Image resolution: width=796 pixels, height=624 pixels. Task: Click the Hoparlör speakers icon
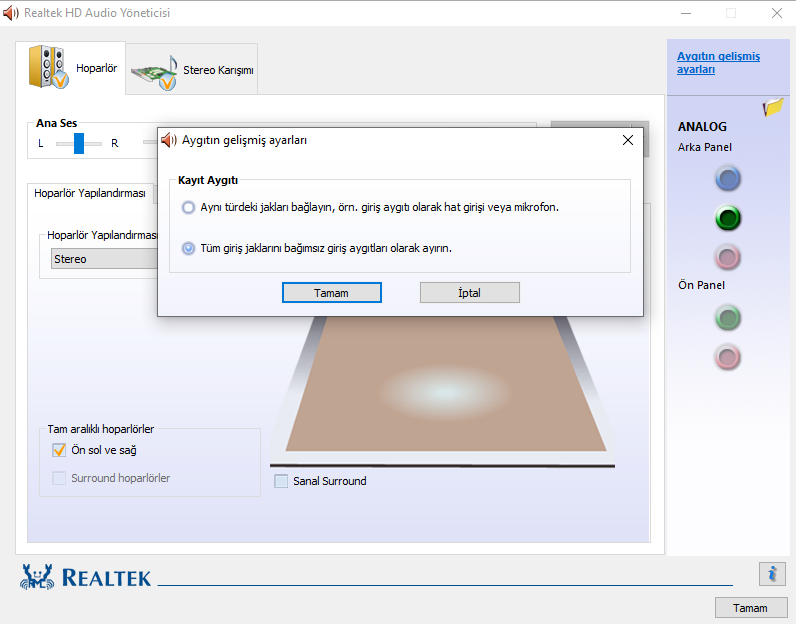point(48,67)
